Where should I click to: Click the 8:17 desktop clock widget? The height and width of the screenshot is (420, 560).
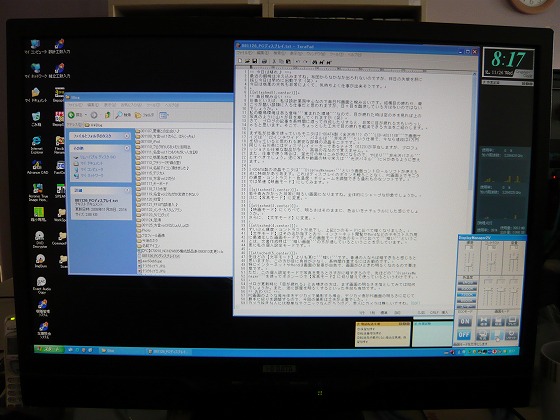(x=509, y=63)
